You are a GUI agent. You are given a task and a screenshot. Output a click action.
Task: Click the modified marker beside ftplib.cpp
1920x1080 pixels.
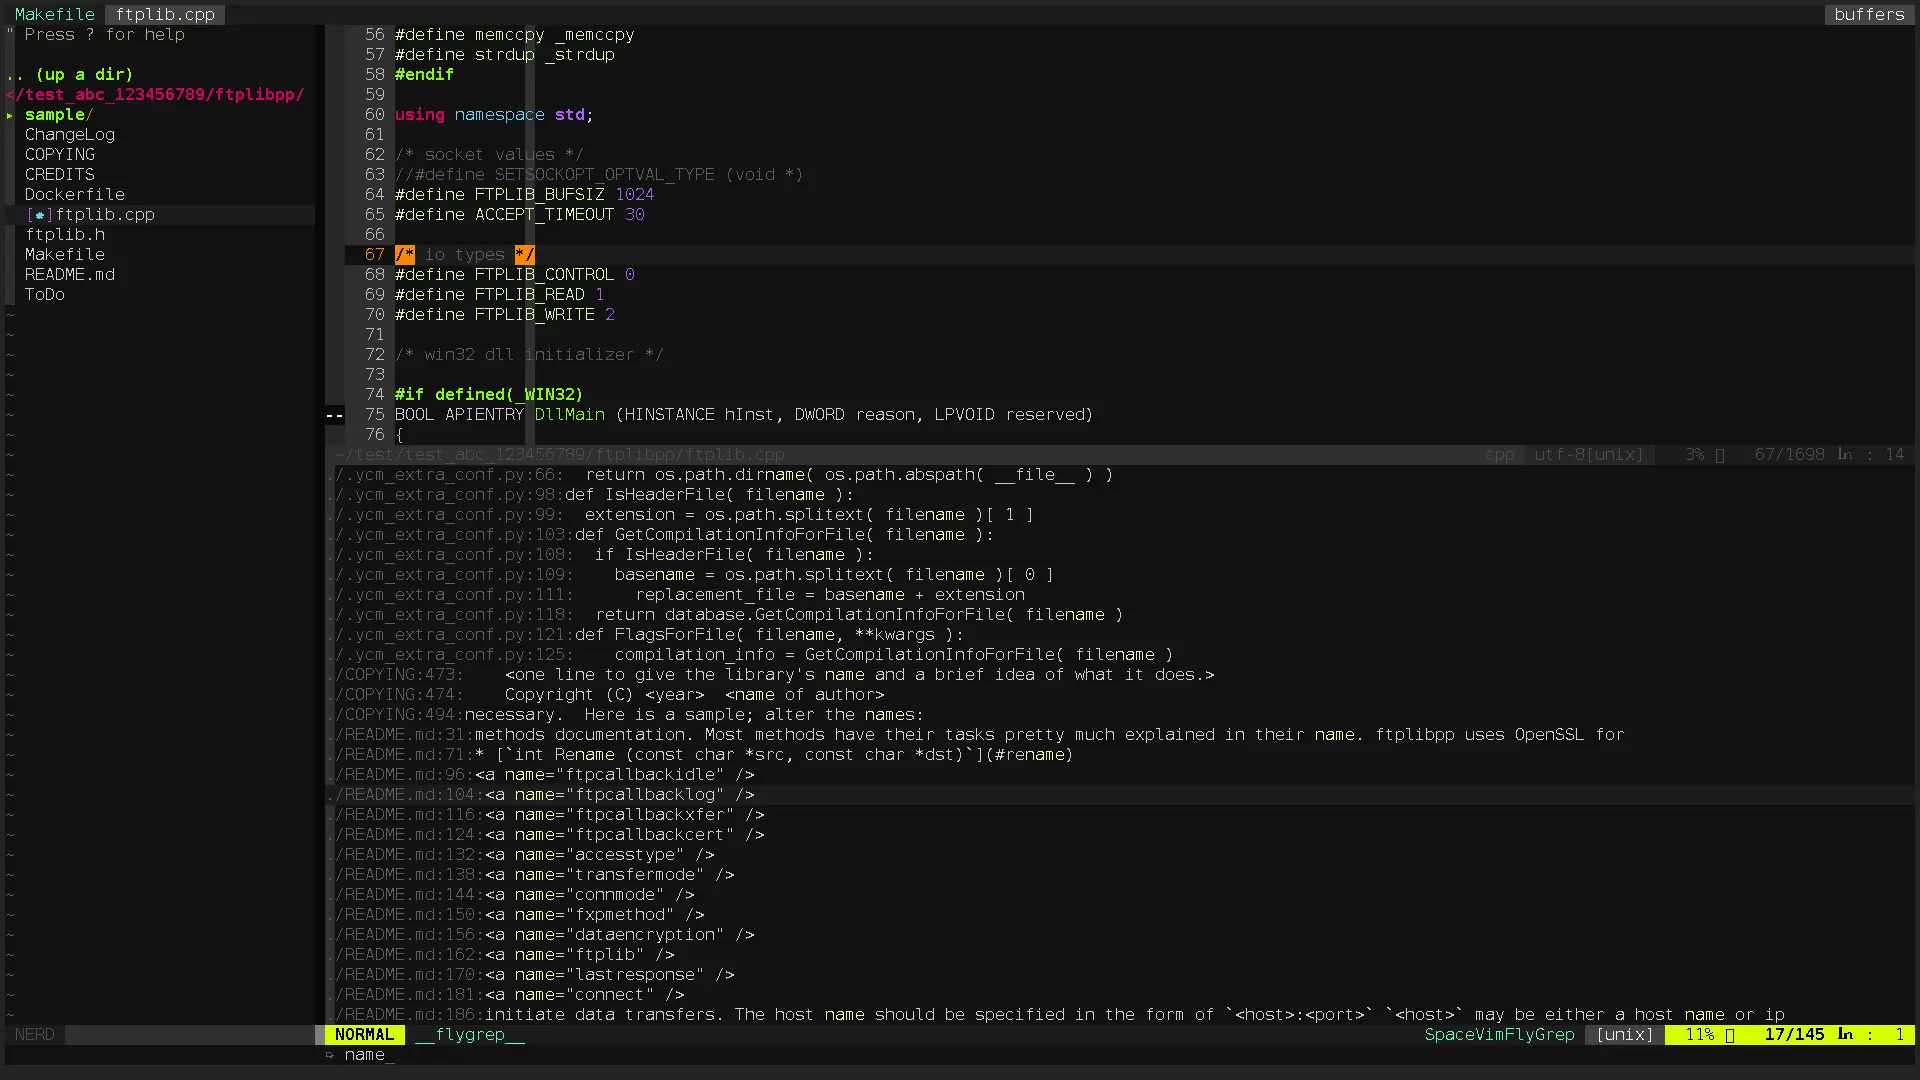pos(39,215)
